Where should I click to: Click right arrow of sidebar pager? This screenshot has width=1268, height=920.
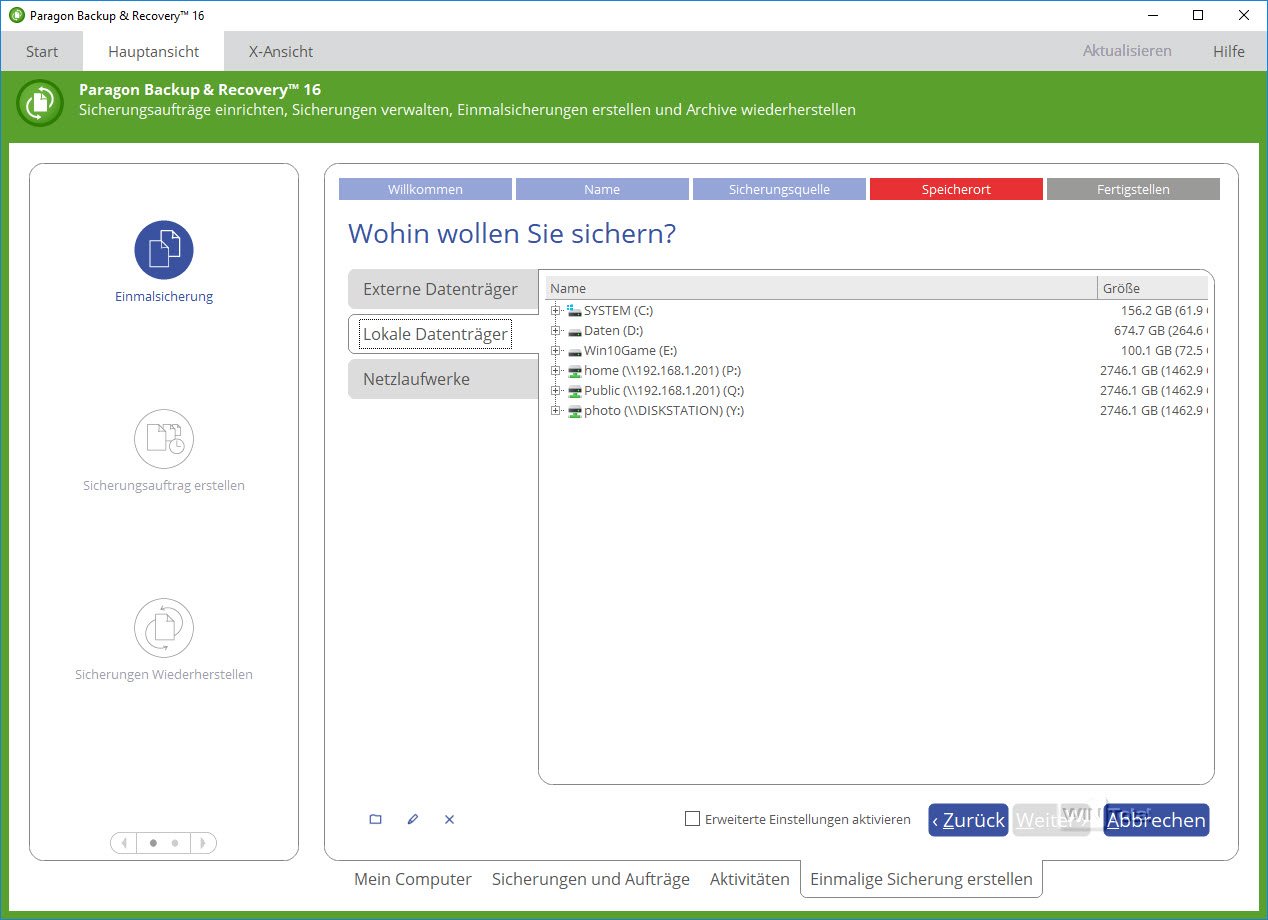point(202,843)
